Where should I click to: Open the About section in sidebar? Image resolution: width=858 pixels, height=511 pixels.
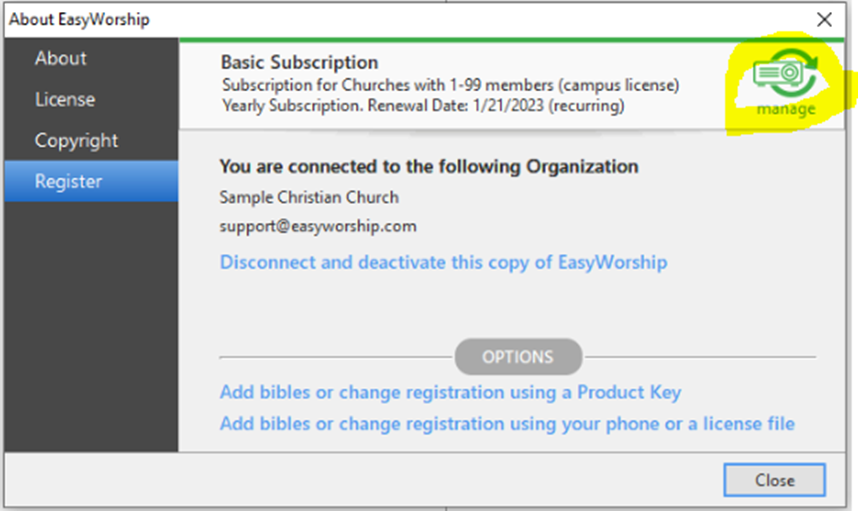click(61, 58)
